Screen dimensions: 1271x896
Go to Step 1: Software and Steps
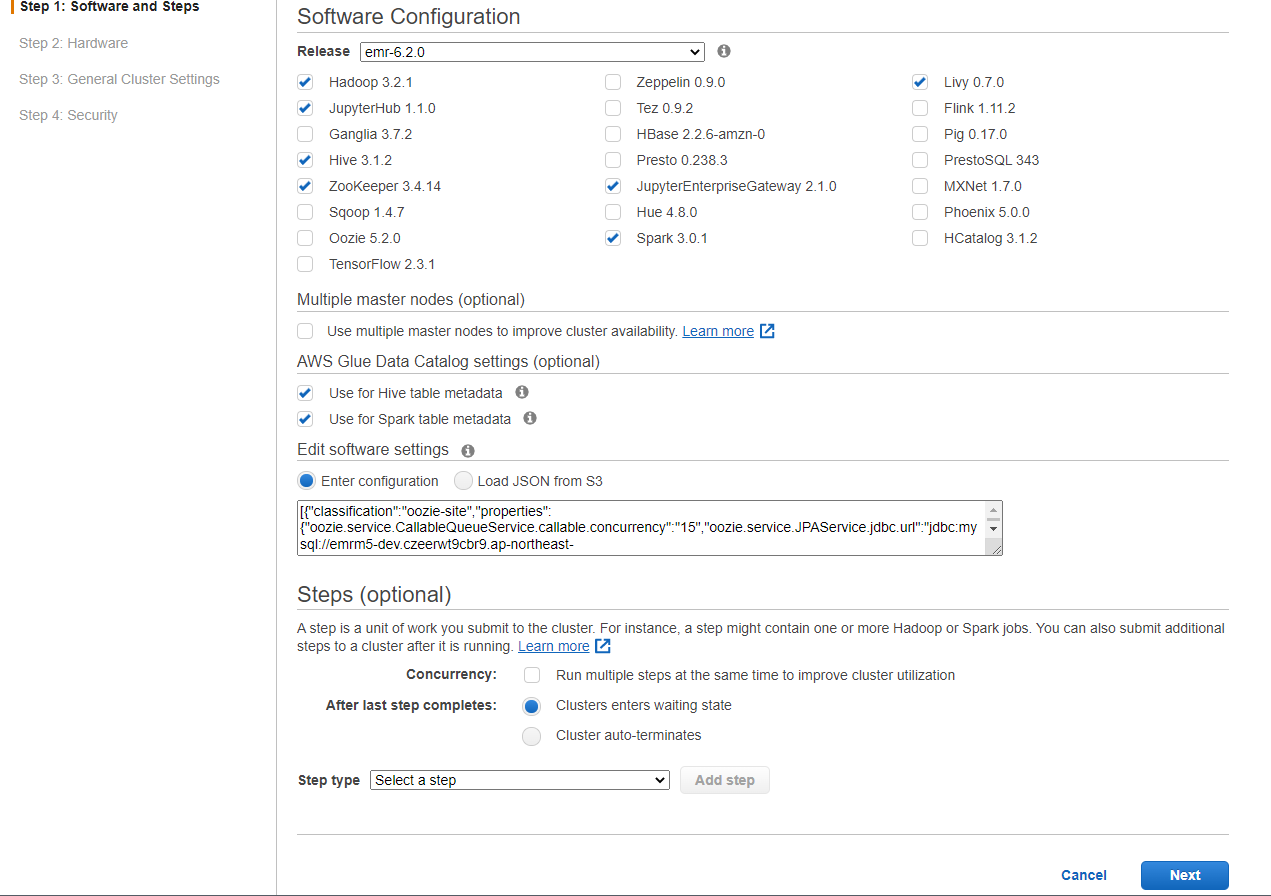point(109,7)
